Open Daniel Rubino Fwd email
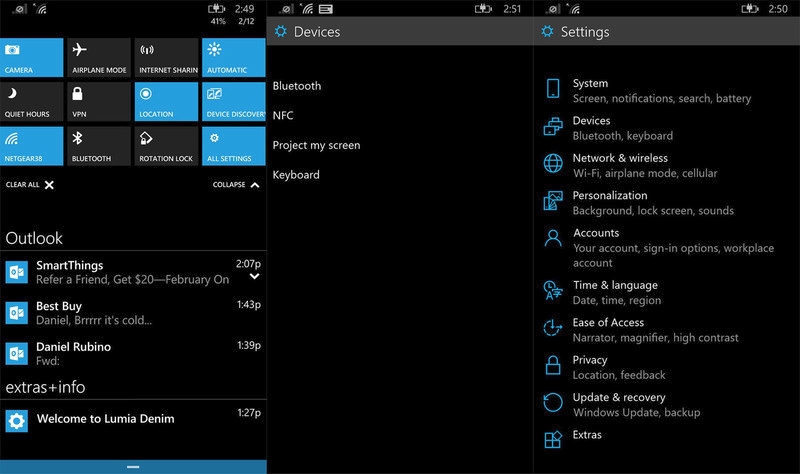The height and width of the screenshot is (474, 800). point(133,354)
